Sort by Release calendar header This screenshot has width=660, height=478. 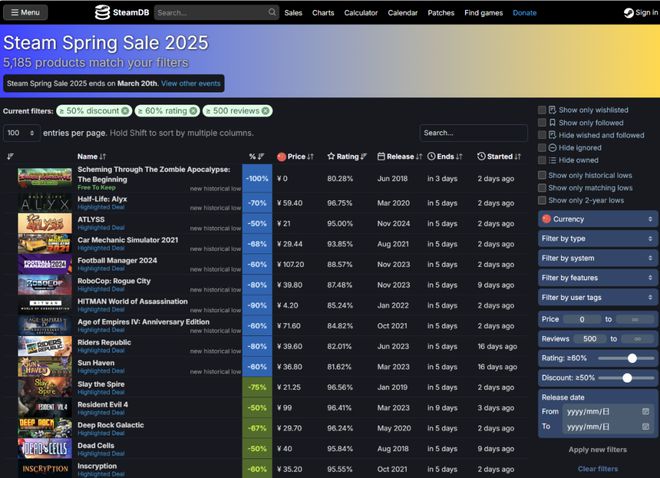coord(399,157)
